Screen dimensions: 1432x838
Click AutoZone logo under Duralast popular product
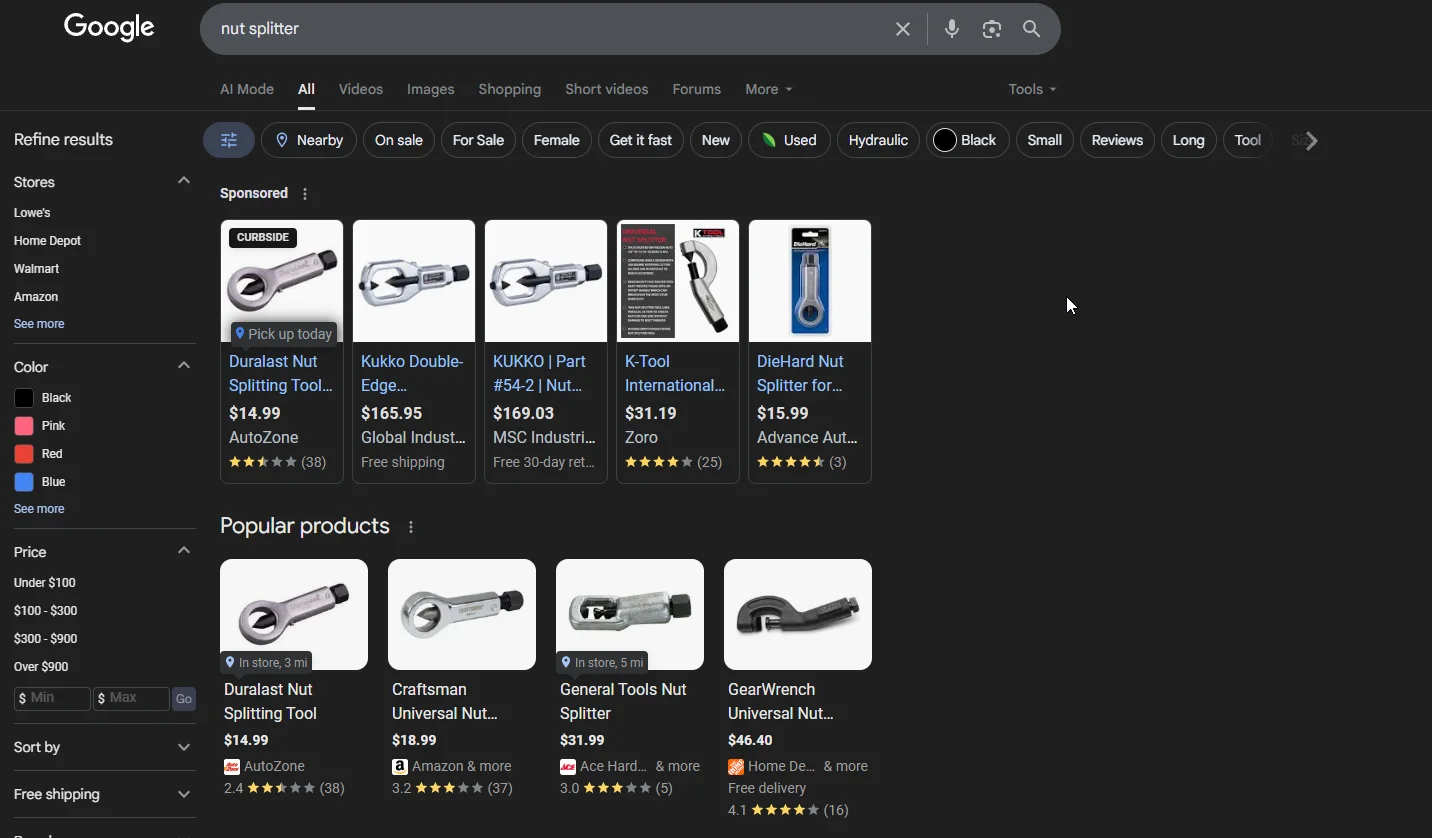[232, 766]
